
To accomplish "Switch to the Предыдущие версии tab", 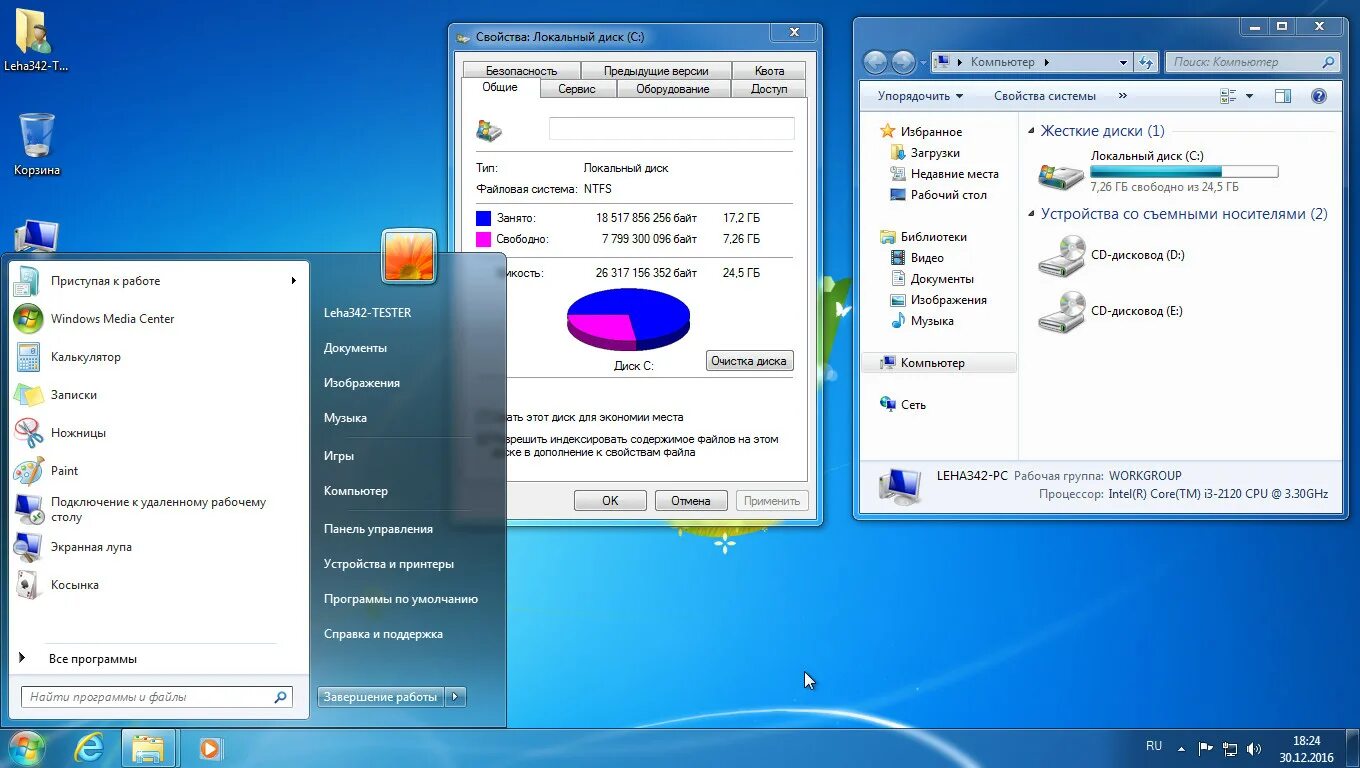I will tap(656, 71).
